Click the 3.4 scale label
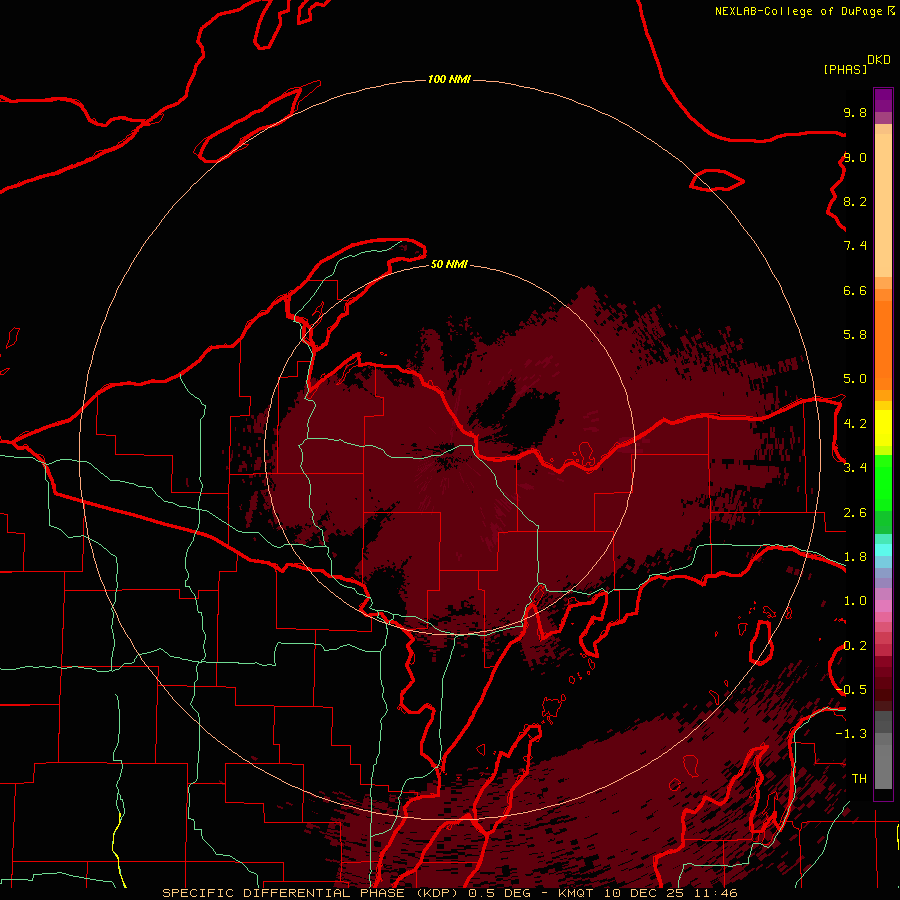Screen dimensions: 900x900 [x=855, y=468]
